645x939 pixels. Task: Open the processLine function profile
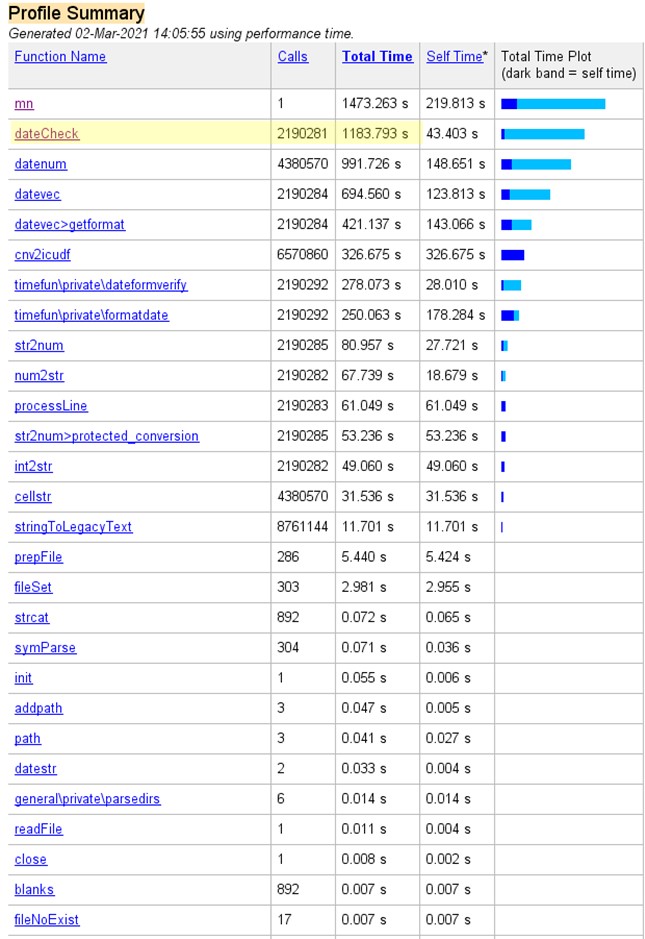click(51, 406)
